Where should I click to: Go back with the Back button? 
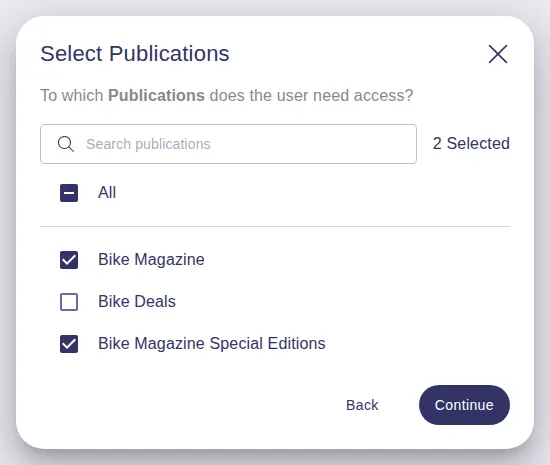[x=362, y=405]
